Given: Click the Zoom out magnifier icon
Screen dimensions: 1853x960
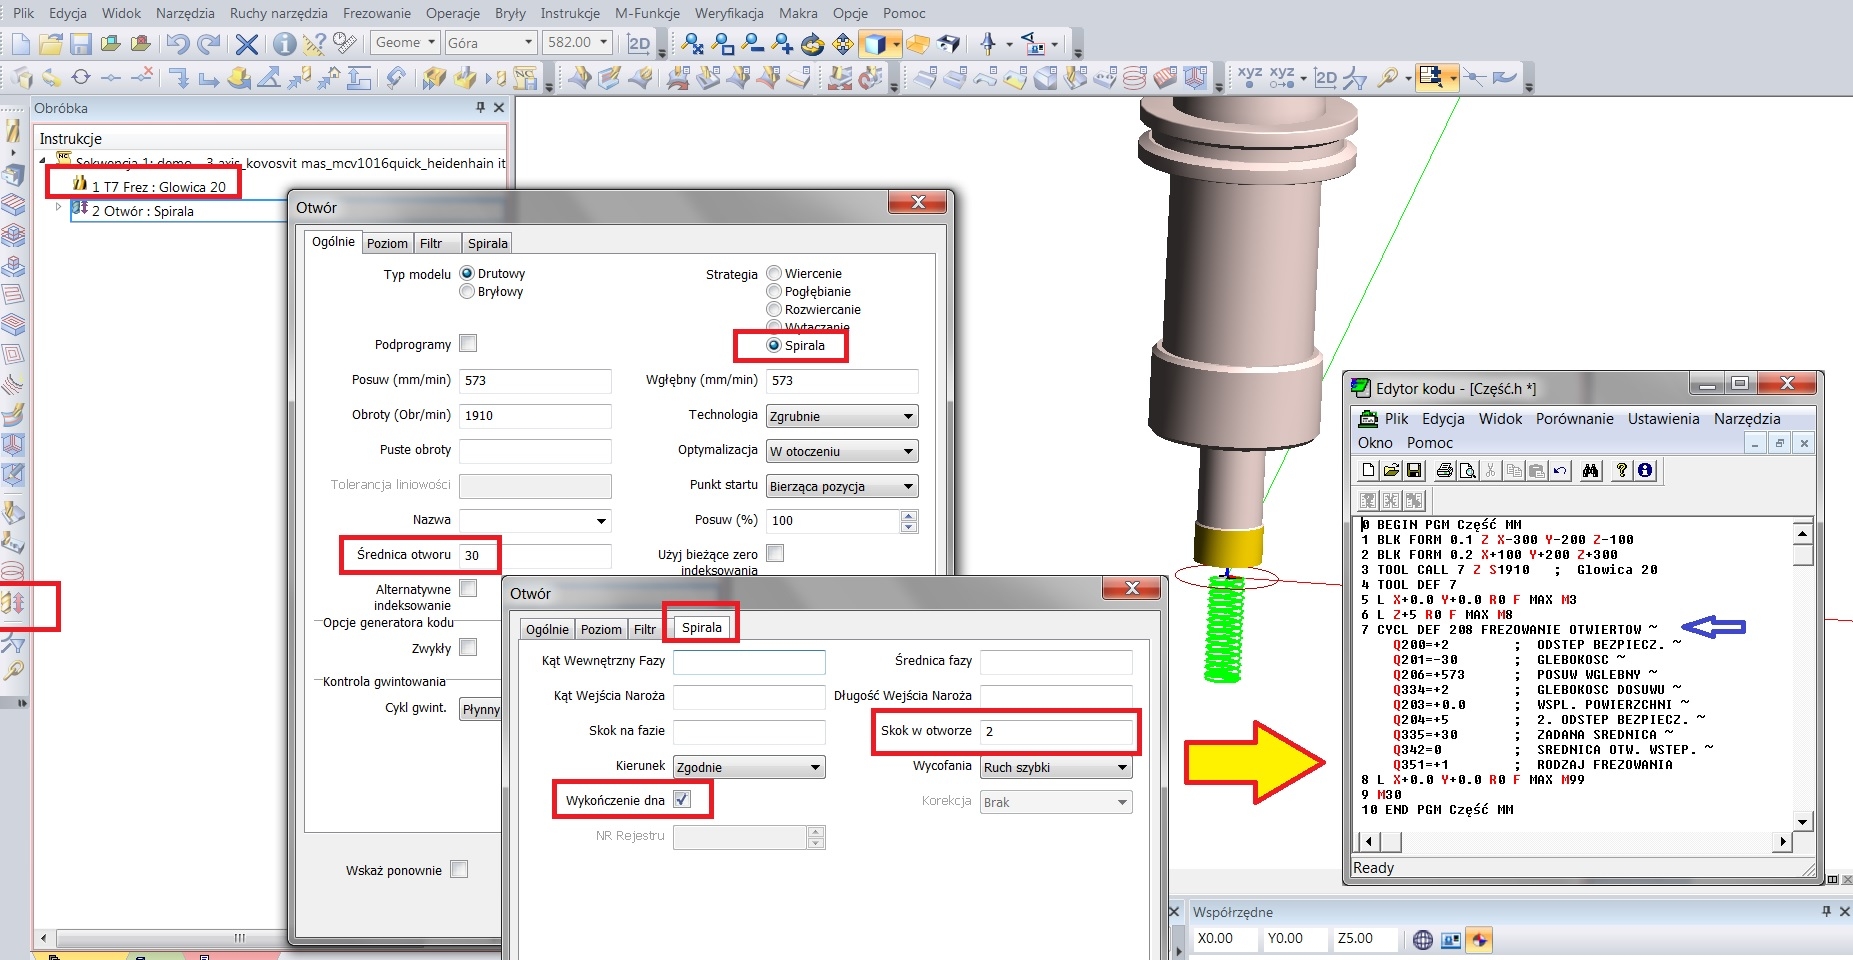Looking at the screenshot, I should [x=753, y=43].
